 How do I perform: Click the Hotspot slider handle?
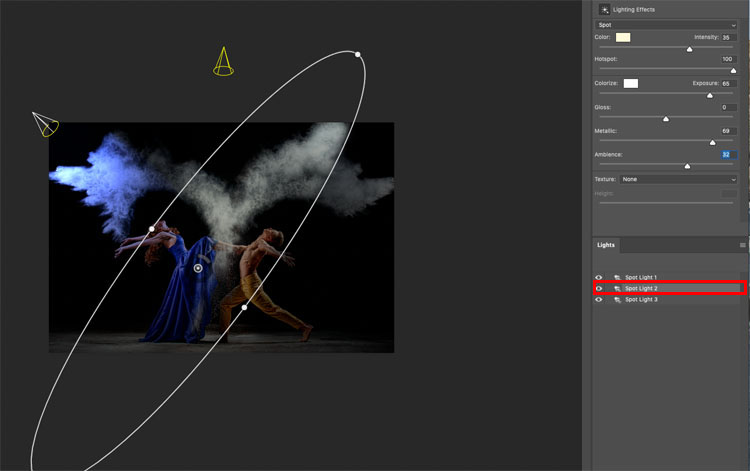(x=733, y=71)
